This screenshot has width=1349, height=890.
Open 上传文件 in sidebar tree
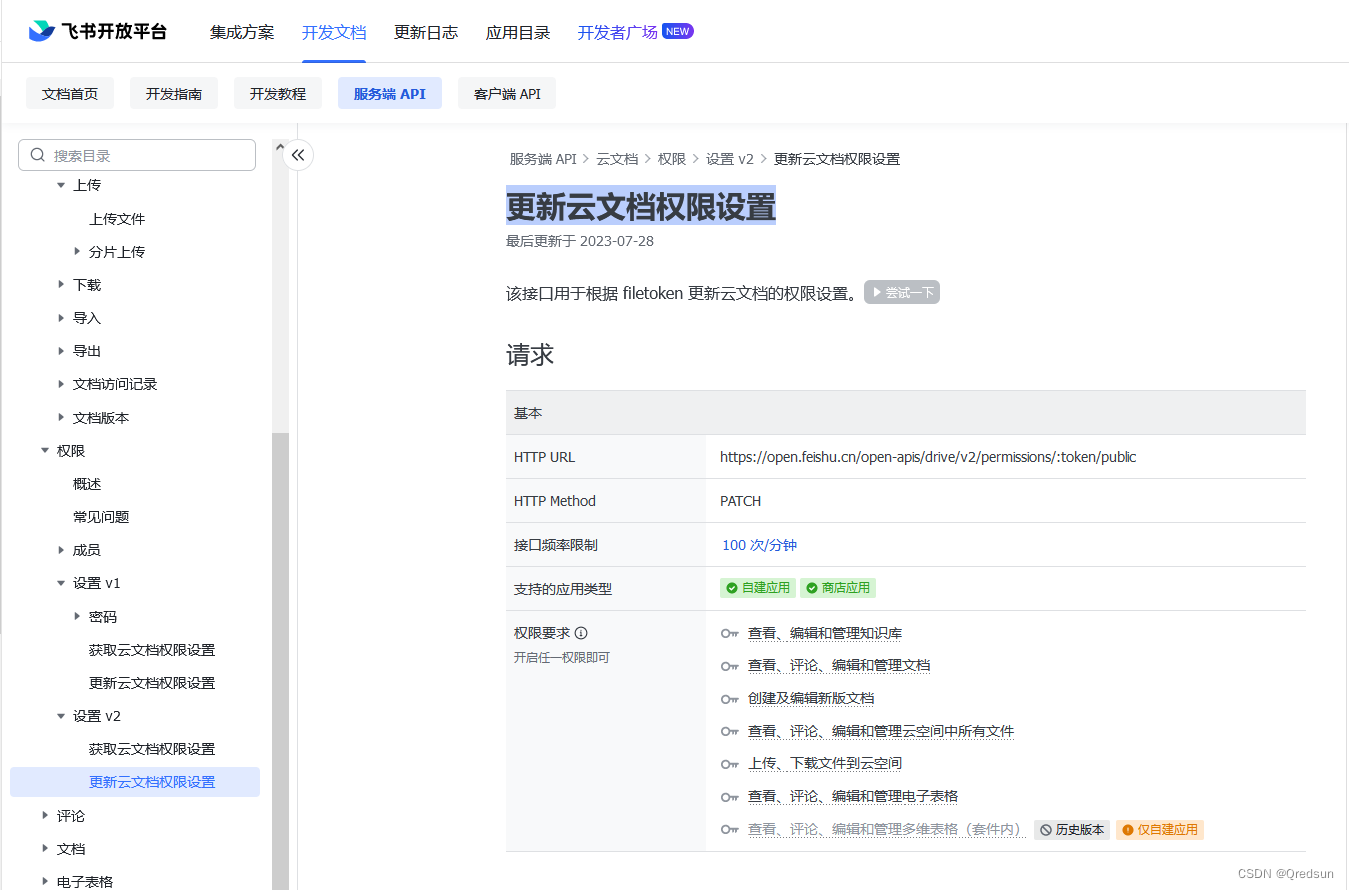click(x=117, y=219)
